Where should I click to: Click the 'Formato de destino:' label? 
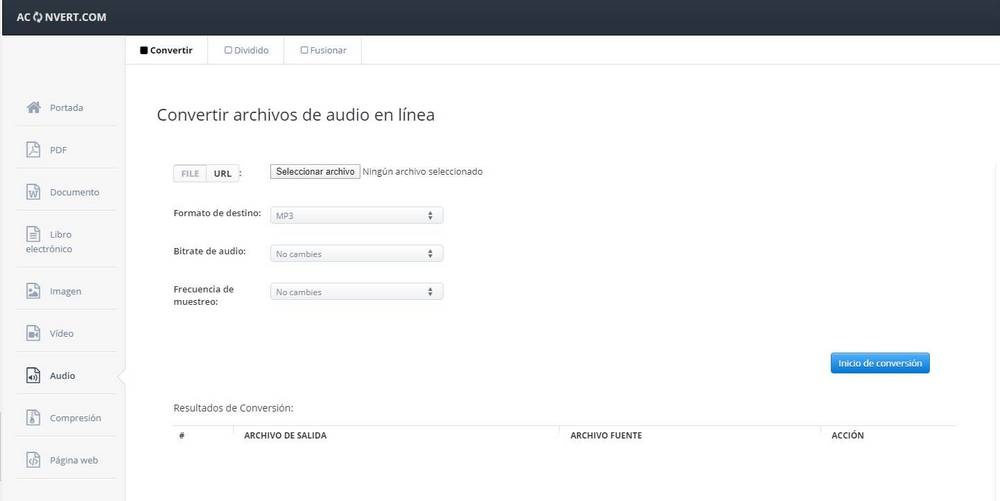coord(217,213)
